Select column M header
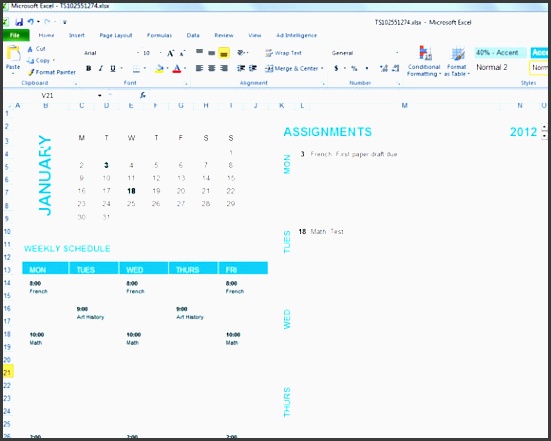This screenshot has width=551, height=441. pos(404,105)
